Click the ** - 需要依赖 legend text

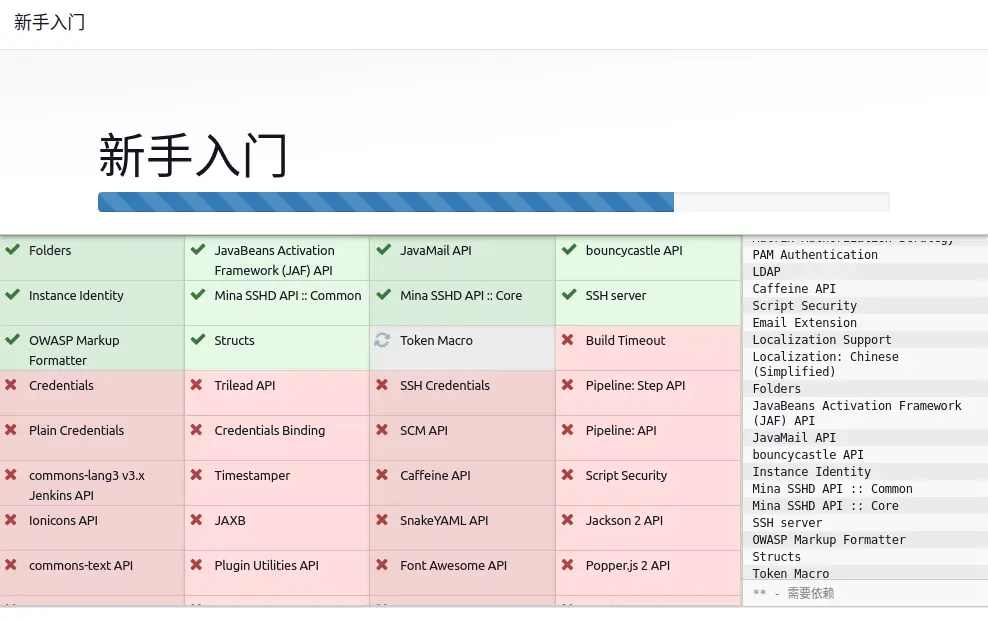[x=793, y=593]
